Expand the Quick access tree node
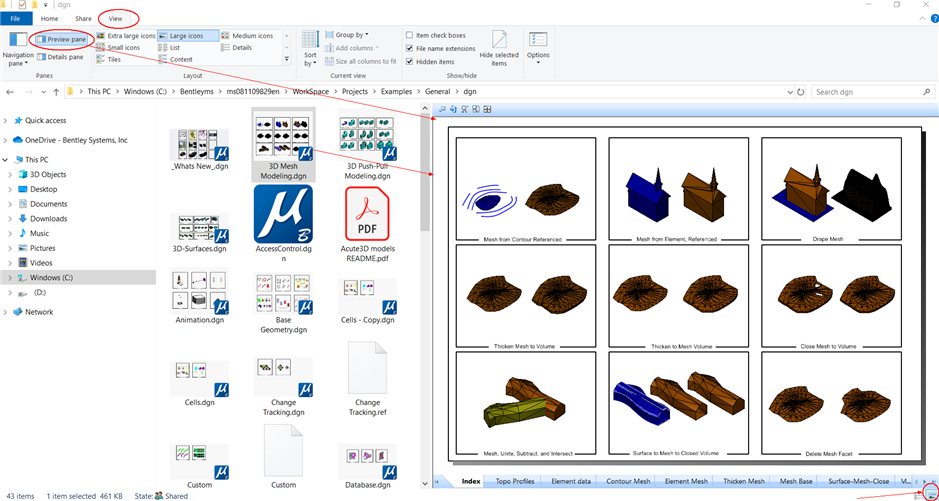The width and height of the screenshot is (939, 501). (5, 120)
